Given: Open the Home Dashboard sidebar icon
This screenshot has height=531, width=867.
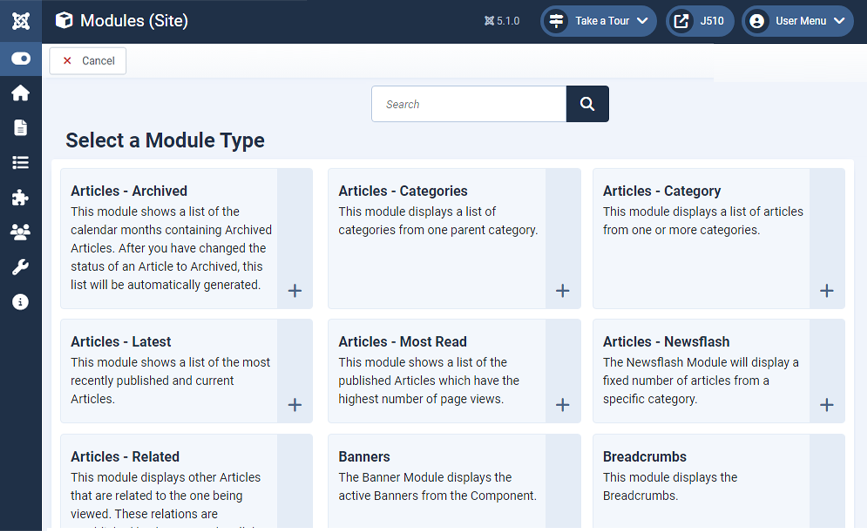Looking at the screenshot, I should [20, 93].
